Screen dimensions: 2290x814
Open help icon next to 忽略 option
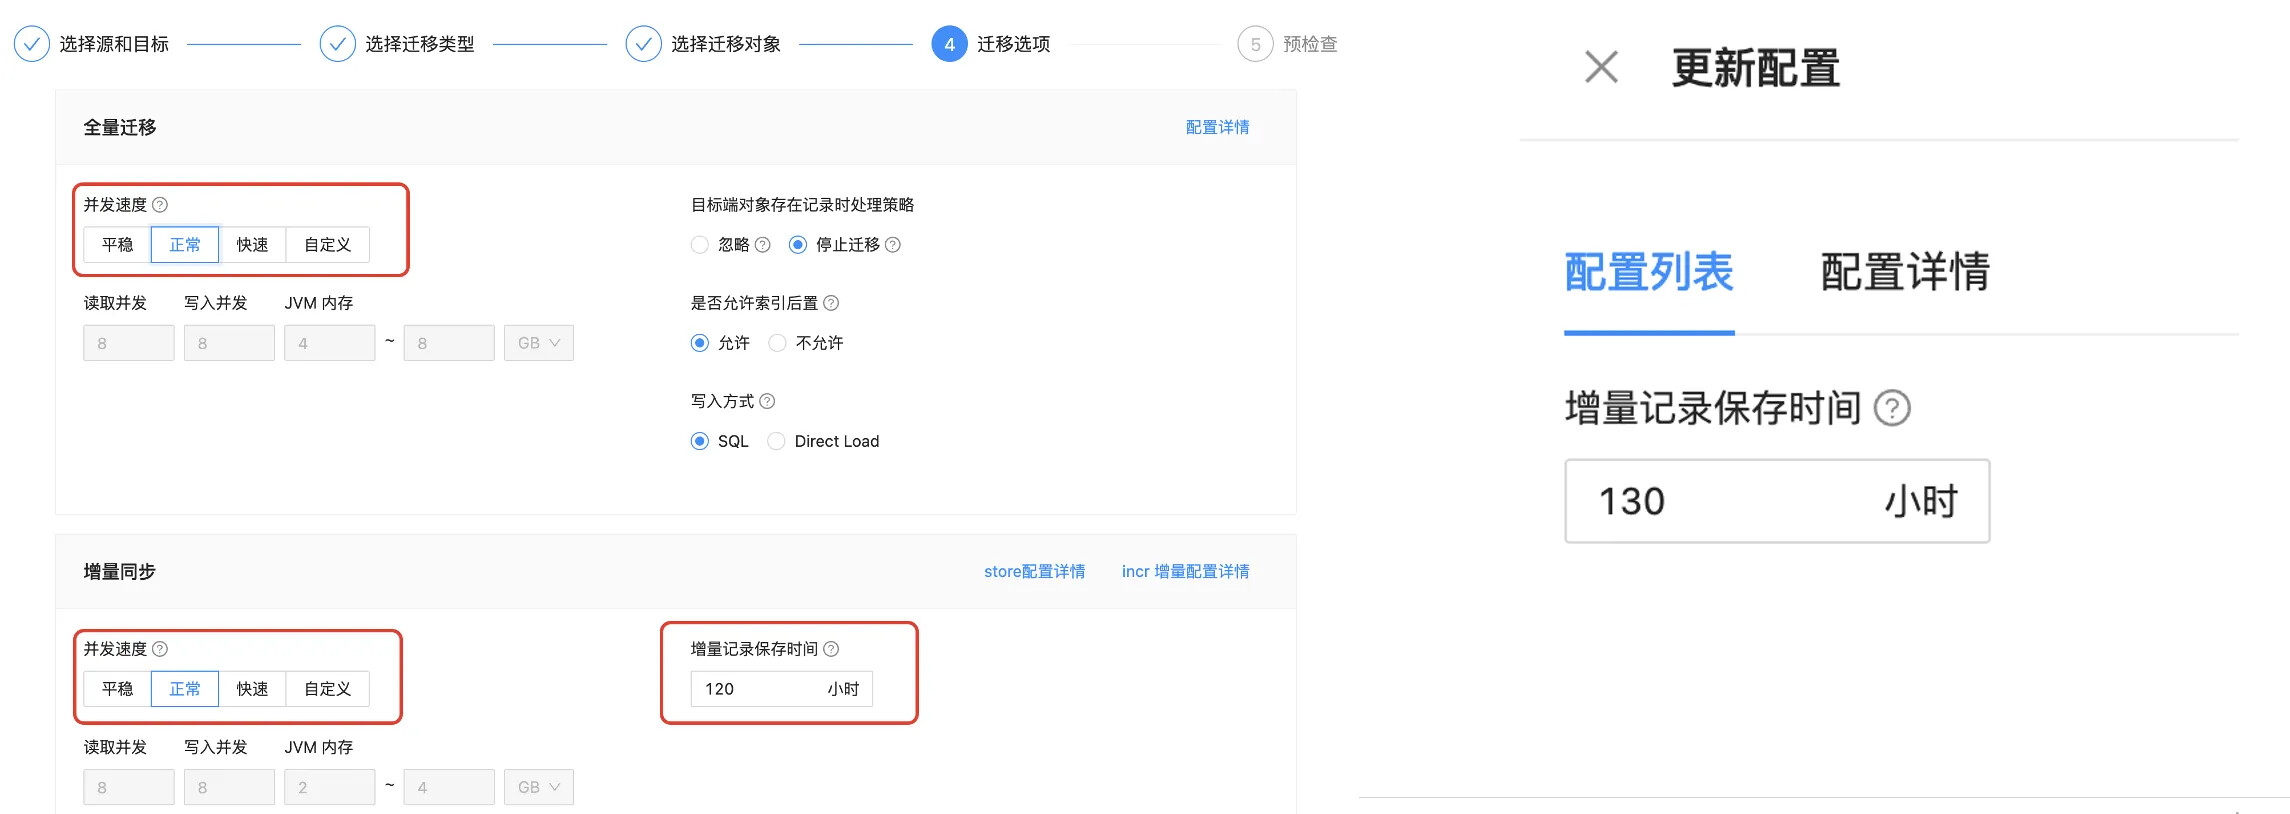[763, 245]
